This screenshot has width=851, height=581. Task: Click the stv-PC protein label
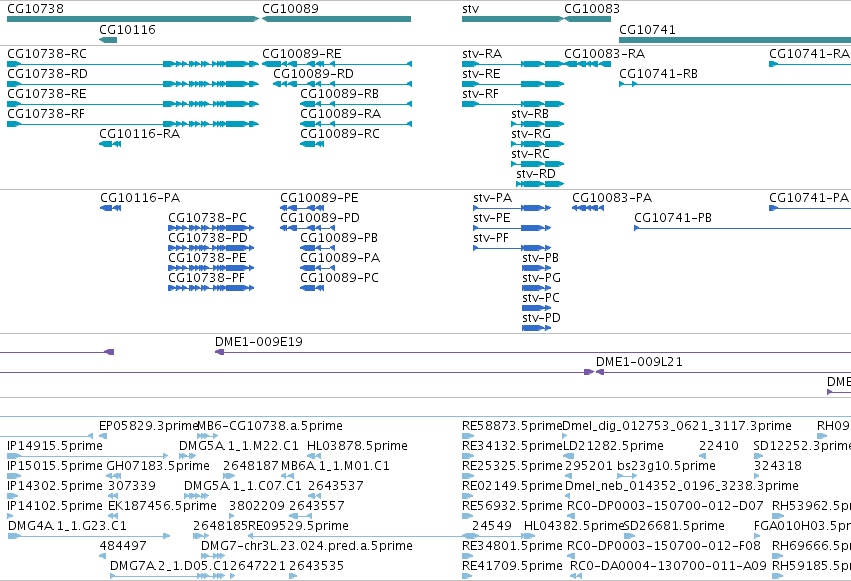coord(541,298)
